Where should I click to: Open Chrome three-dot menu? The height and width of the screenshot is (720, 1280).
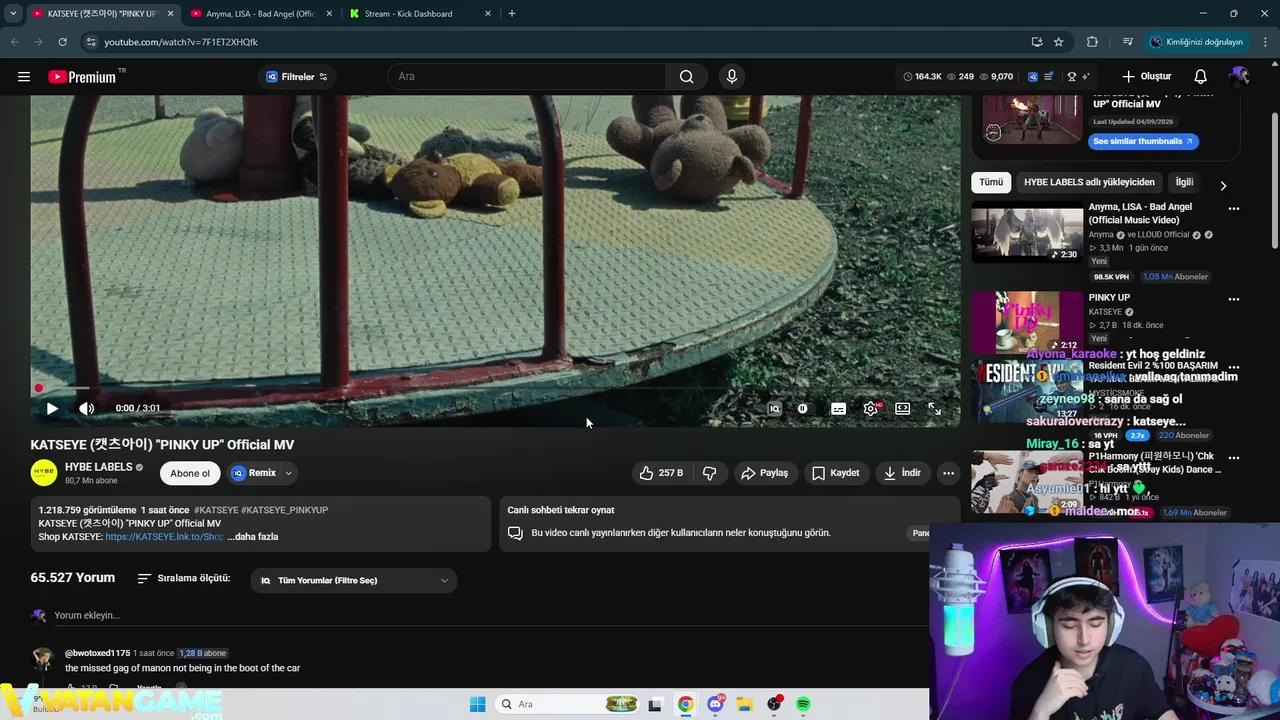[1266, 42]
